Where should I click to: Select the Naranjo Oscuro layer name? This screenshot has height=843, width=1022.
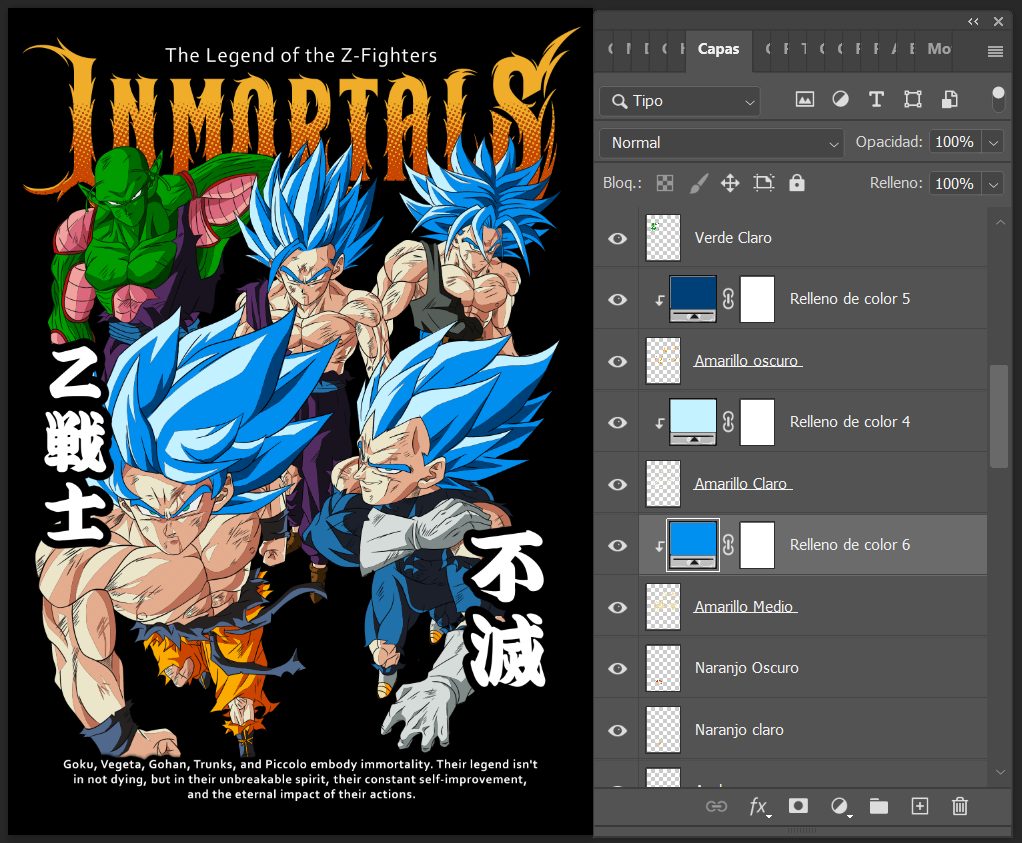click(x=746, y=668)
